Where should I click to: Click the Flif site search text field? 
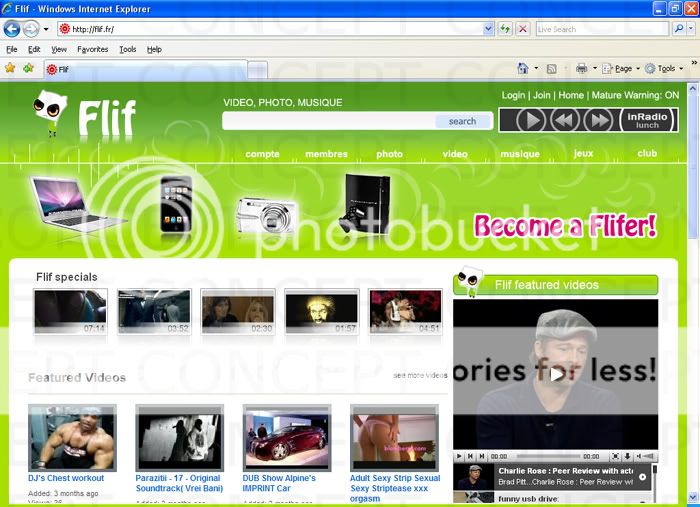(x=329, y=121)
